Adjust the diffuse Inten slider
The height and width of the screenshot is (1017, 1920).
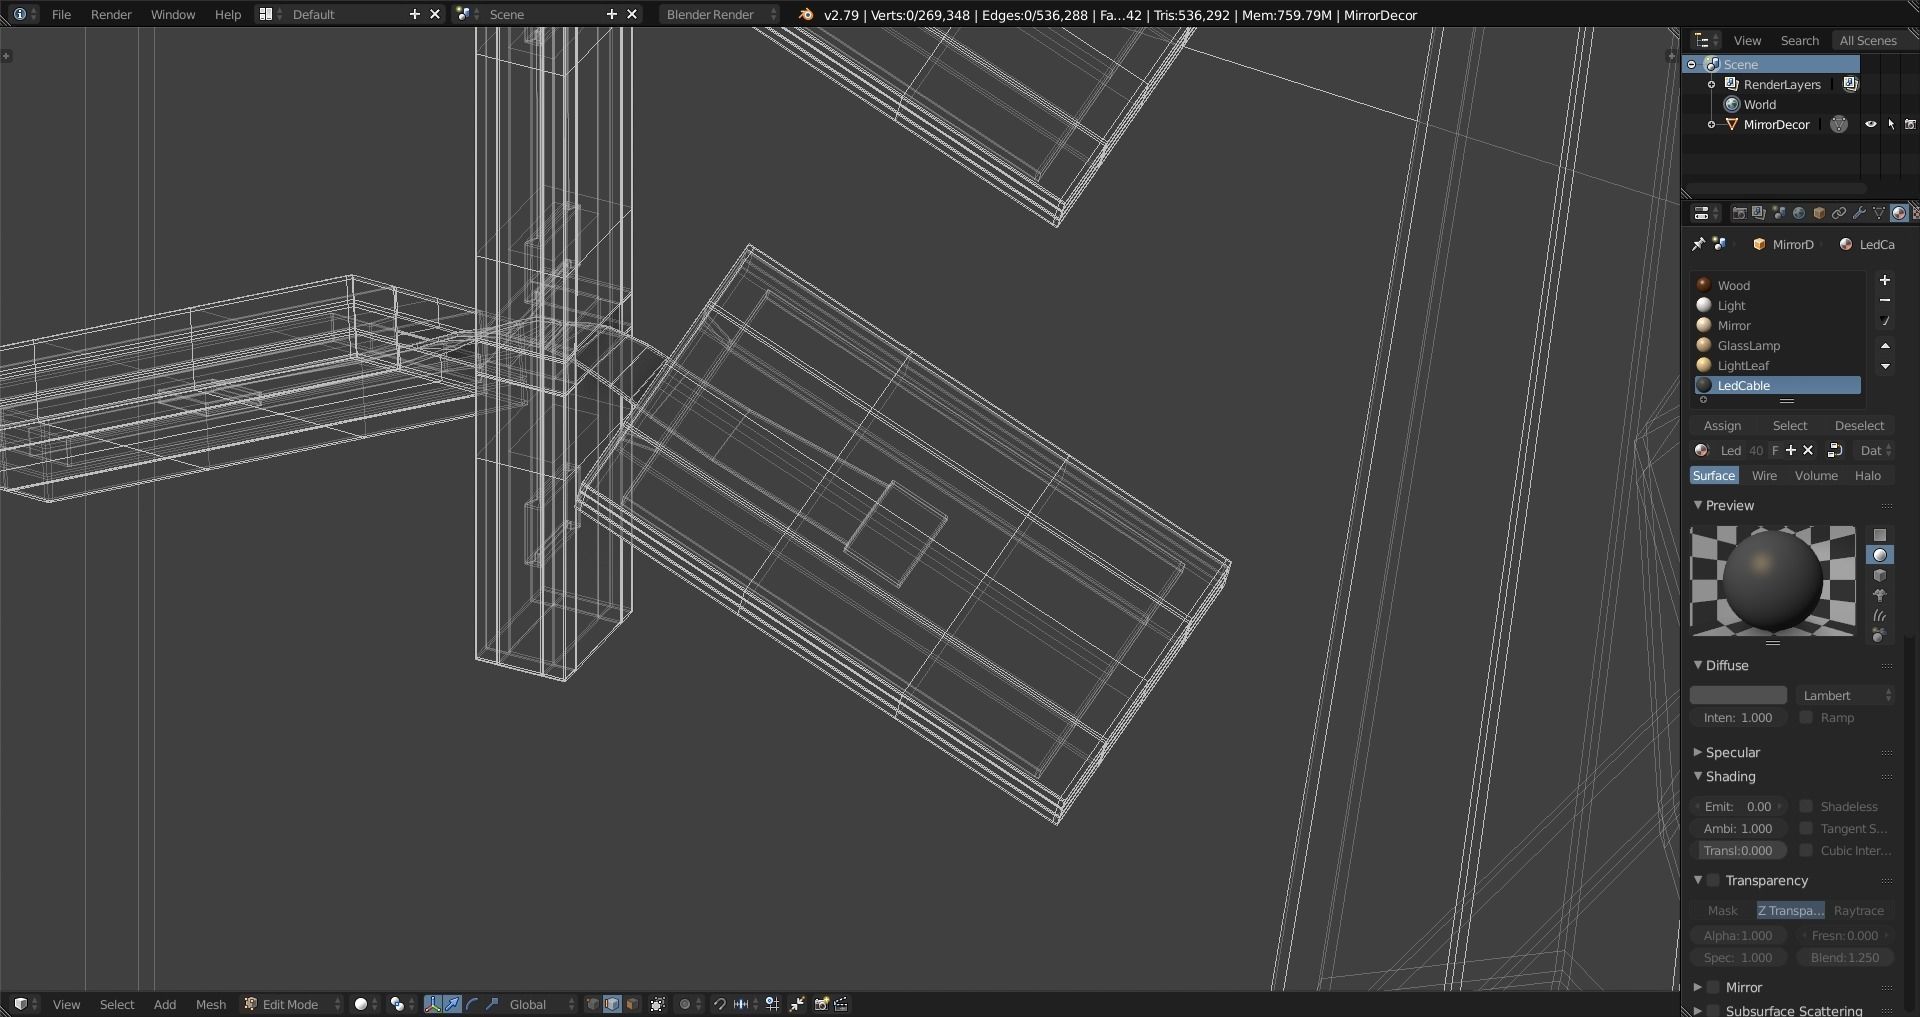click(x=1738, y=717)
